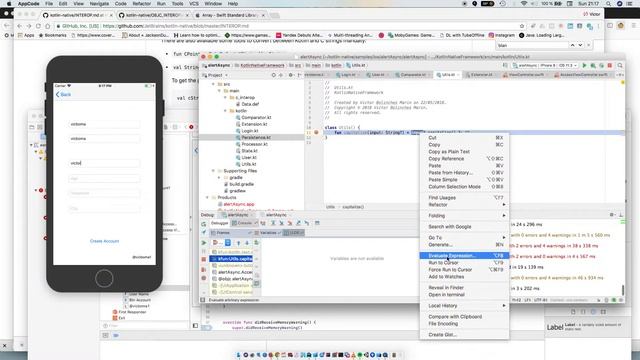
Task: Collapse Supporting Files group
Action: click(213, 171)
